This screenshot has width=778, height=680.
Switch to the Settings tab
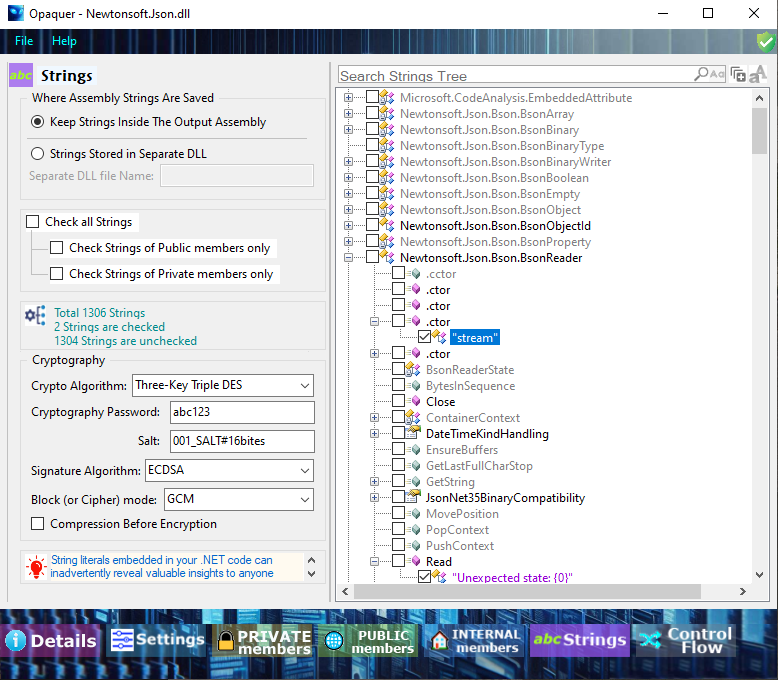(157, 639)
